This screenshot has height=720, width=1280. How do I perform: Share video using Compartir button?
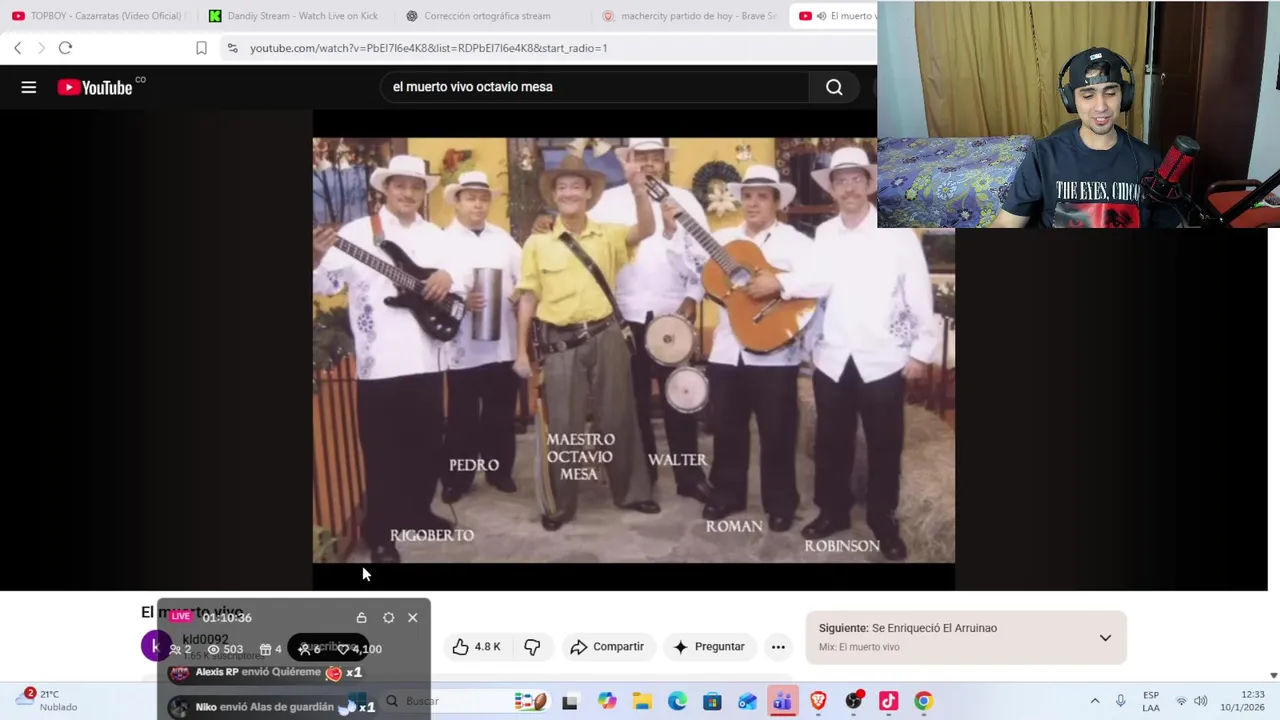tap(607, 647)
